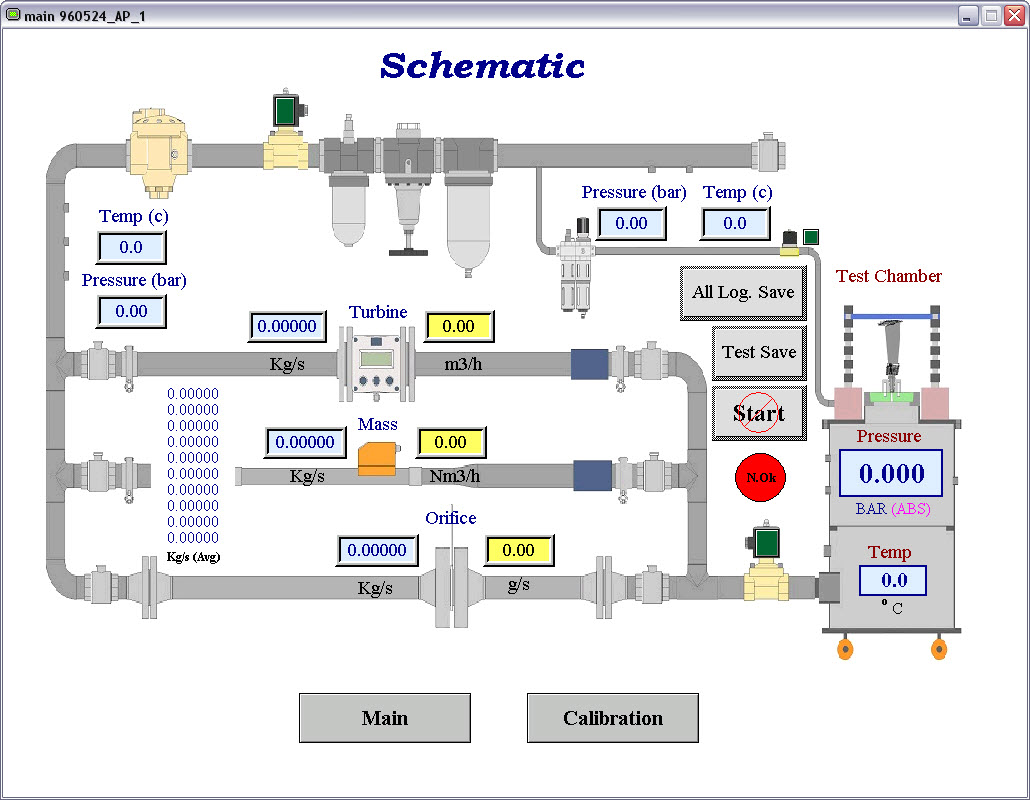This screenshot has width=1030, height=800.
Task: Click the top inlet solenoid valve with green coil
Action: 288,130
